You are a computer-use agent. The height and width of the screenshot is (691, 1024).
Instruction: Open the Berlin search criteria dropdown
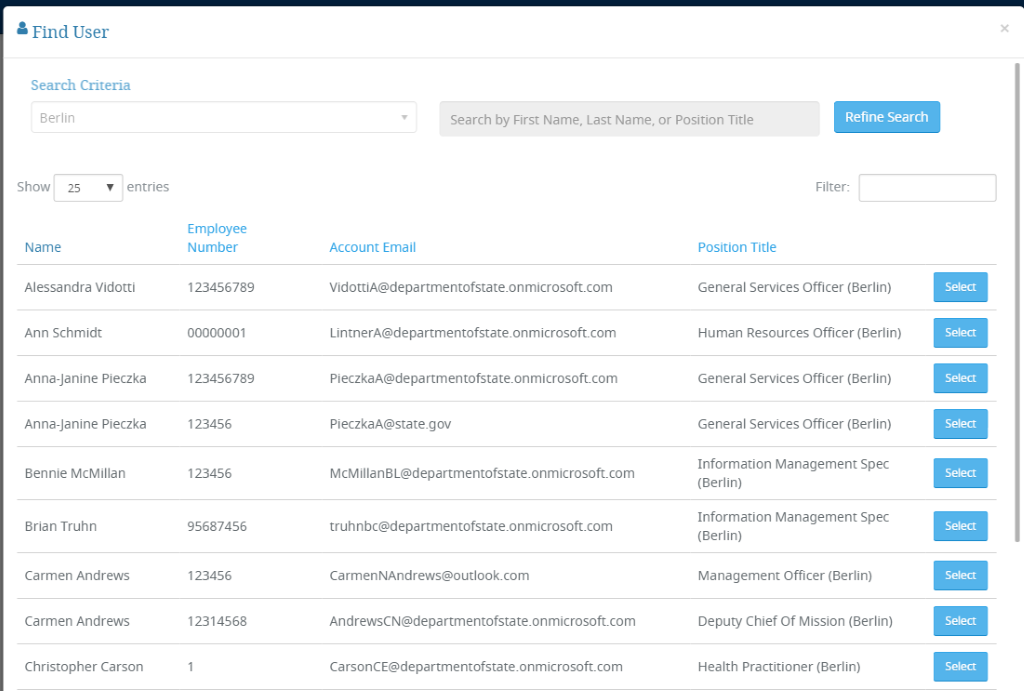[223, 118]
